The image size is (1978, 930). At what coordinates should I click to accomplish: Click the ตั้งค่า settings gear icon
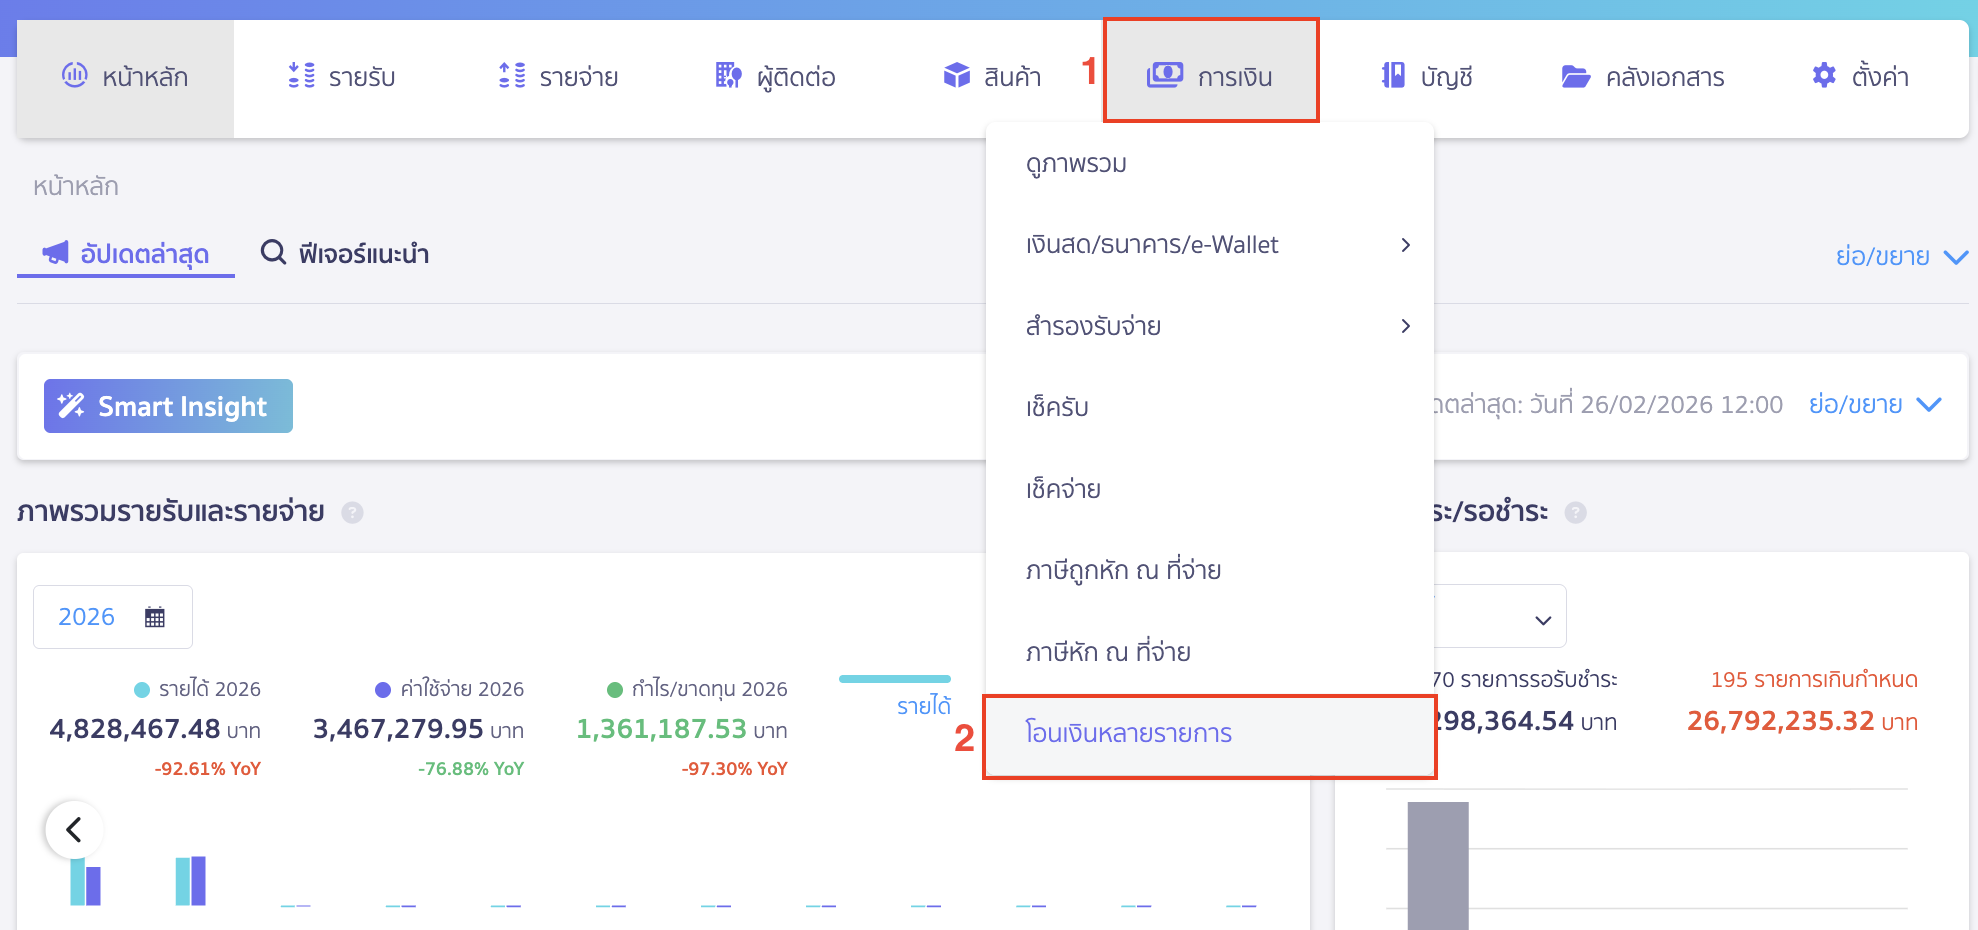[1824, 75]
